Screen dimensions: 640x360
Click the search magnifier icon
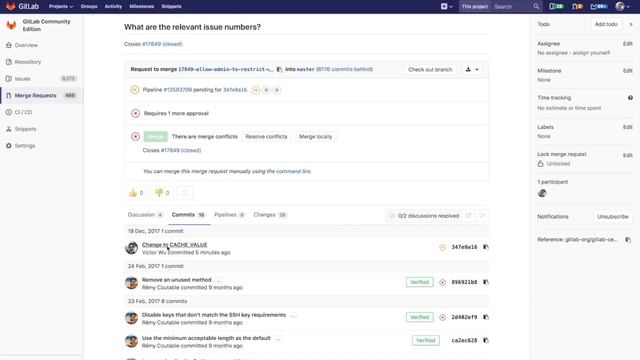[536, 7]
